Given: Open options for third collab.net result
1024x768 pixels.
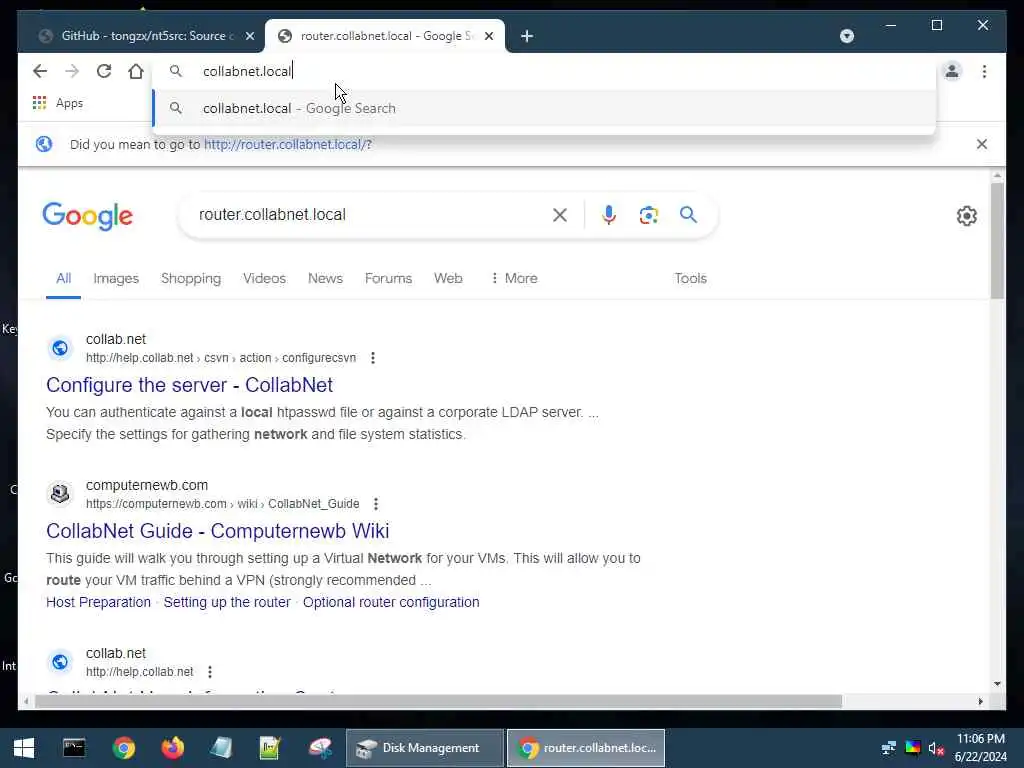Looking at the screenshot, I should [210, 672].
